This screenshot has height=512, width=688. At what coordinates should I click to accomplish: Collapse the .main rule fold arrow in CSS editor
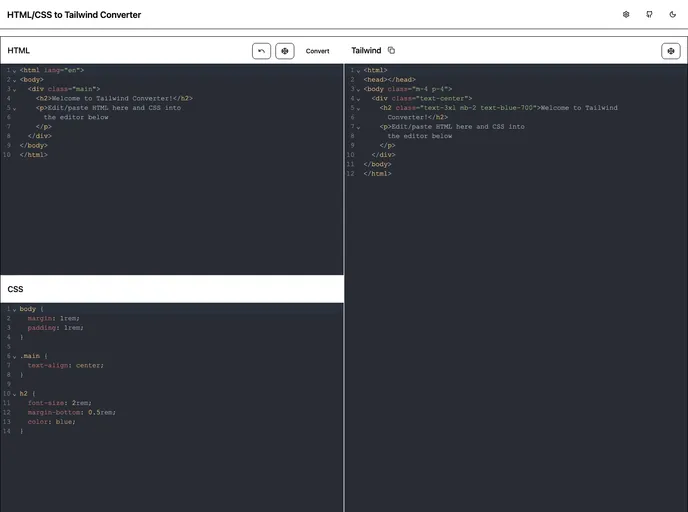(x=14, y=357)
